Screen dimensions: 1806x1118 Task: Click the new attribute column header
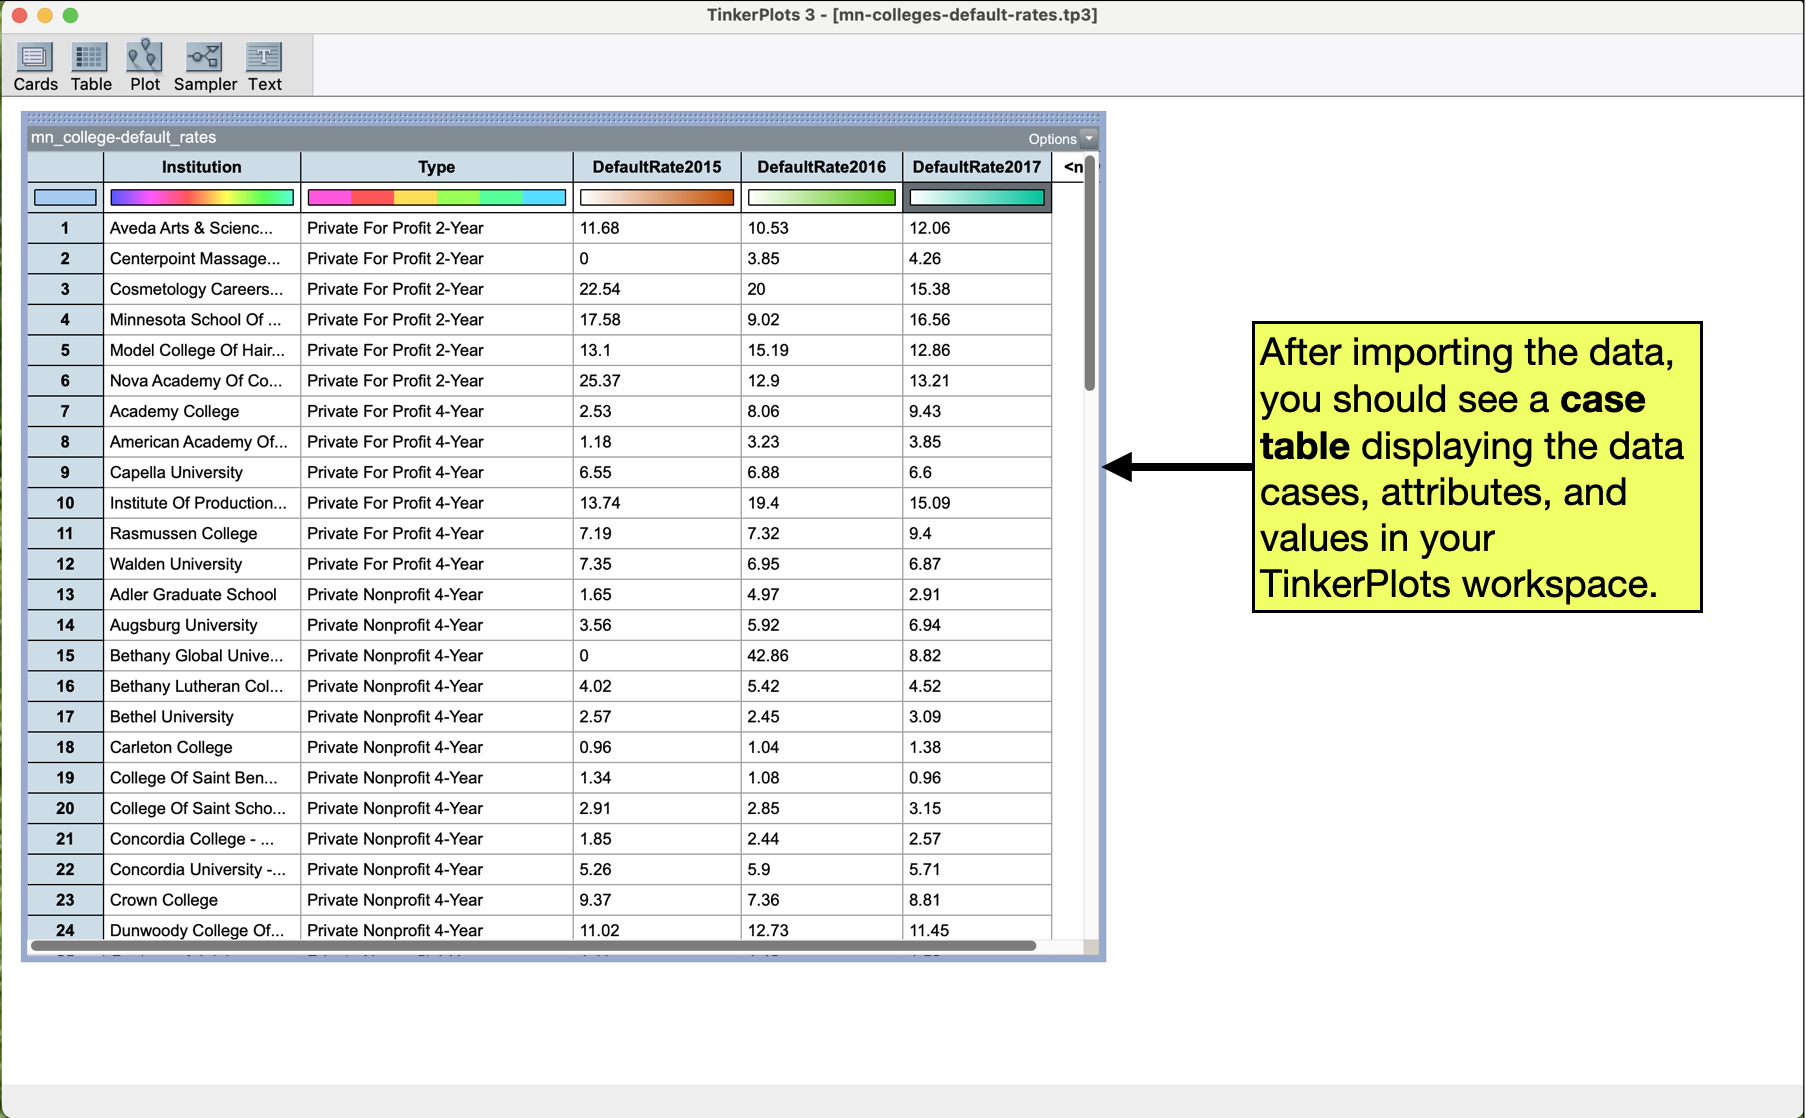coord(1073,167)
